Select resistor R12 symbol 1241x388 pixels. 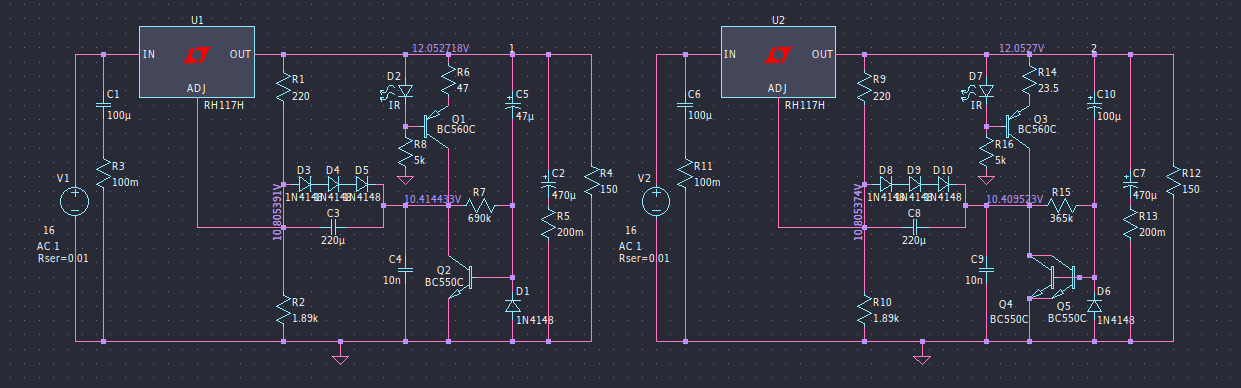(1173, 181)
